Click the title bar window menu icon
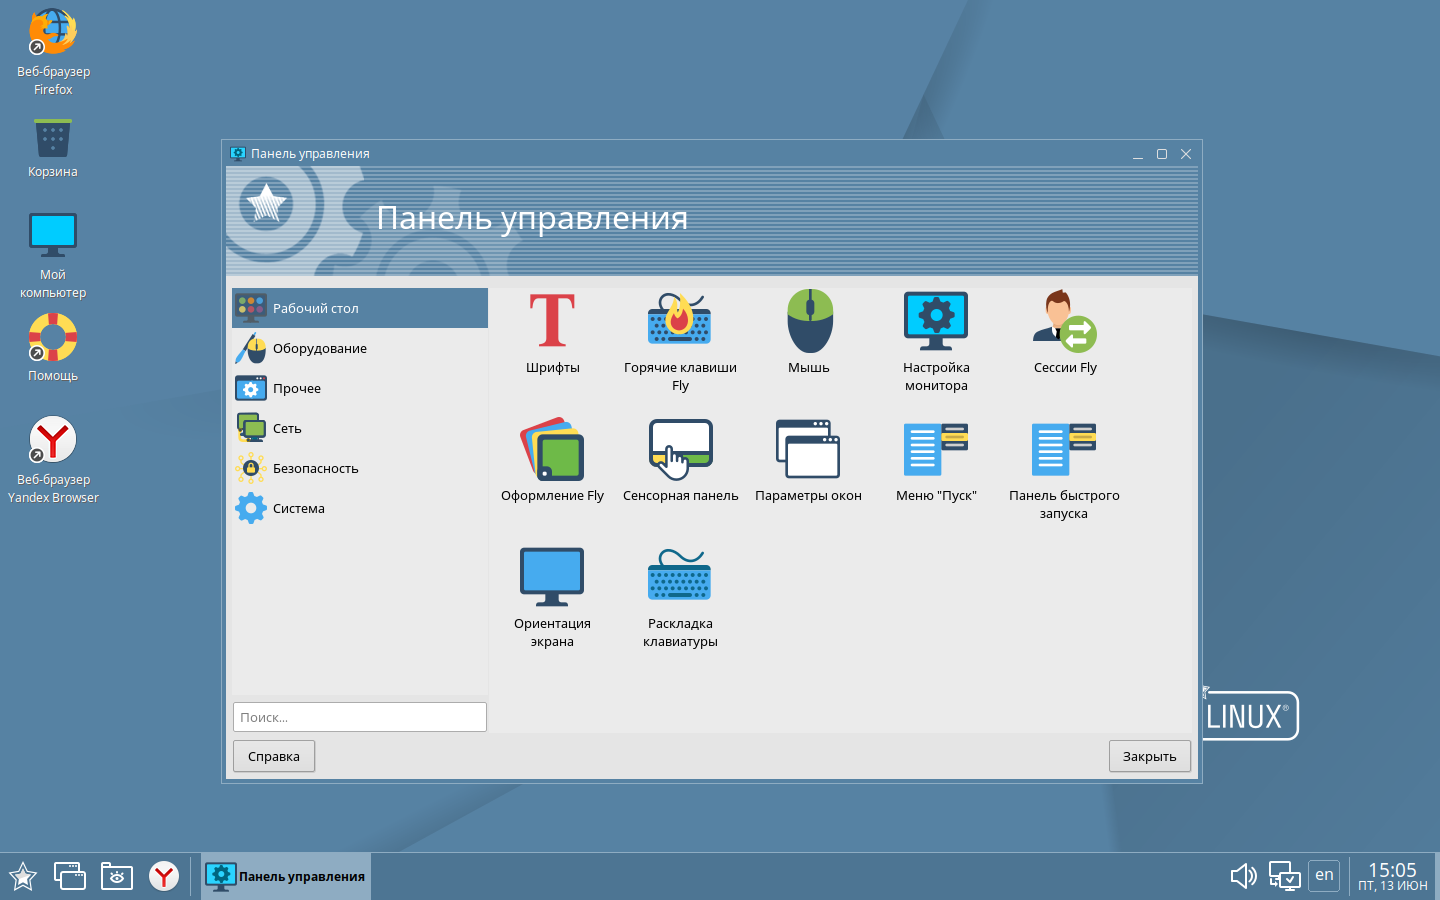The height and width of the screenshot is (900, 1440). [238, 153]
